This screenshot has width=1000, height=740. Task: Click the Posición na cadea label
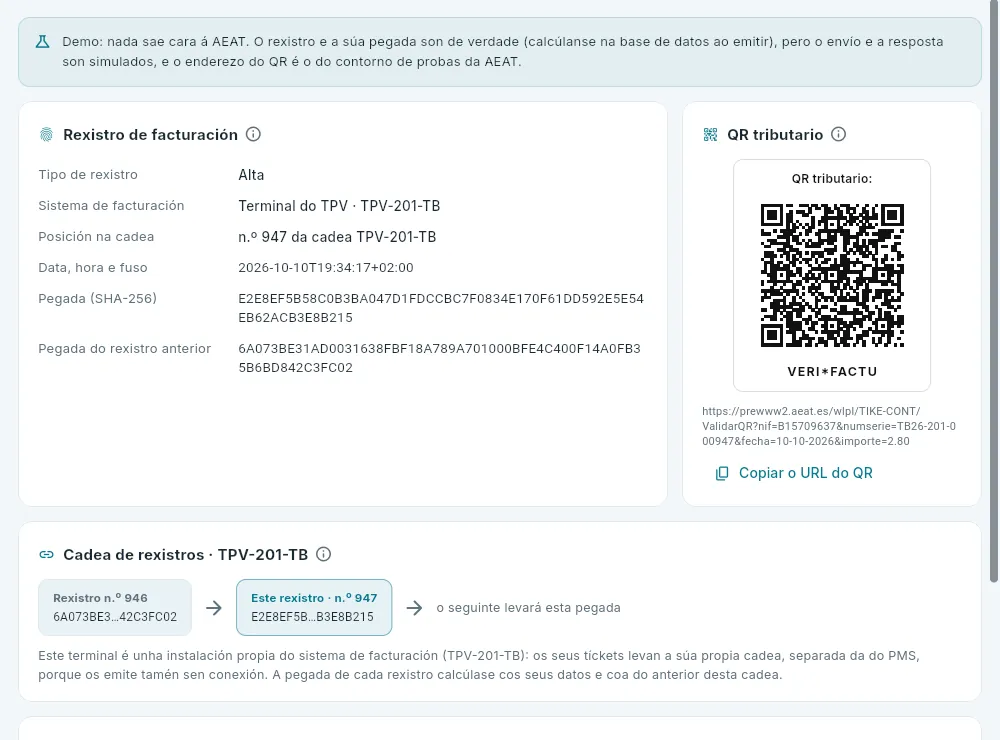click(x=96, y=237)
